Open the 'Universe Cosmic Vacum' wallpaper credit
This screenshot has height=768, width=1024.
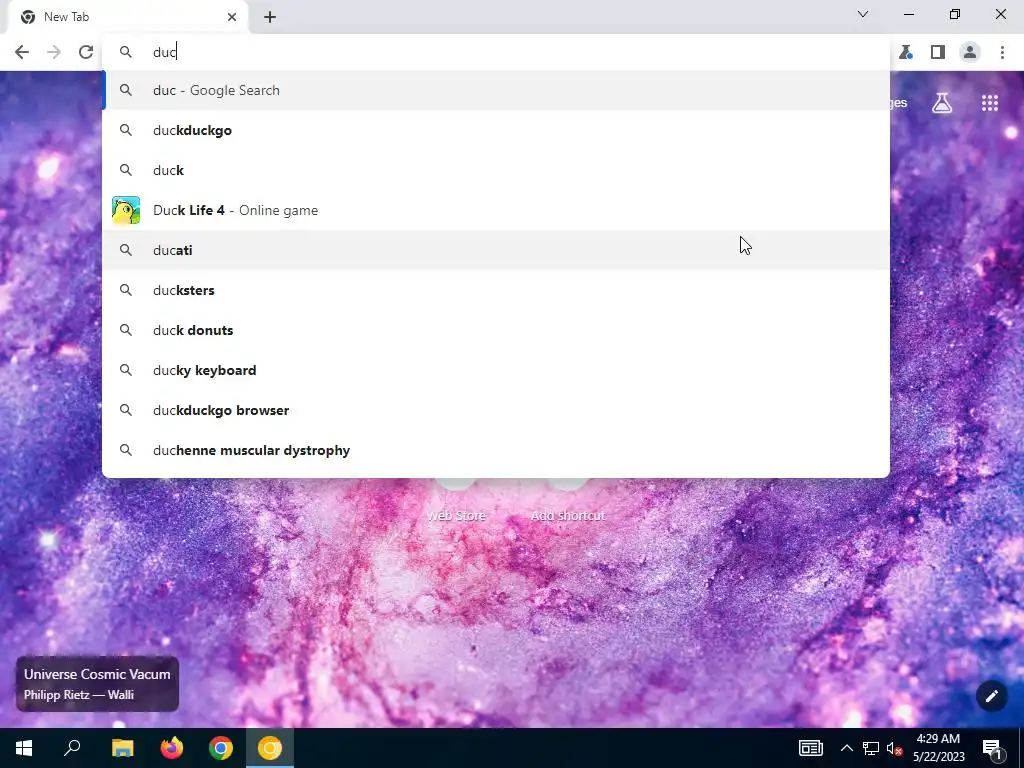point(97,684)
